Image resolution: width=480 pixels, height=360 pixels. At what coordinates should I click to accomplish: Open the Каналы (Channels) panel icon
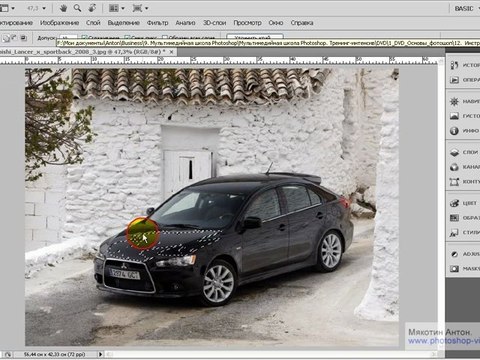tap(454, 167)
